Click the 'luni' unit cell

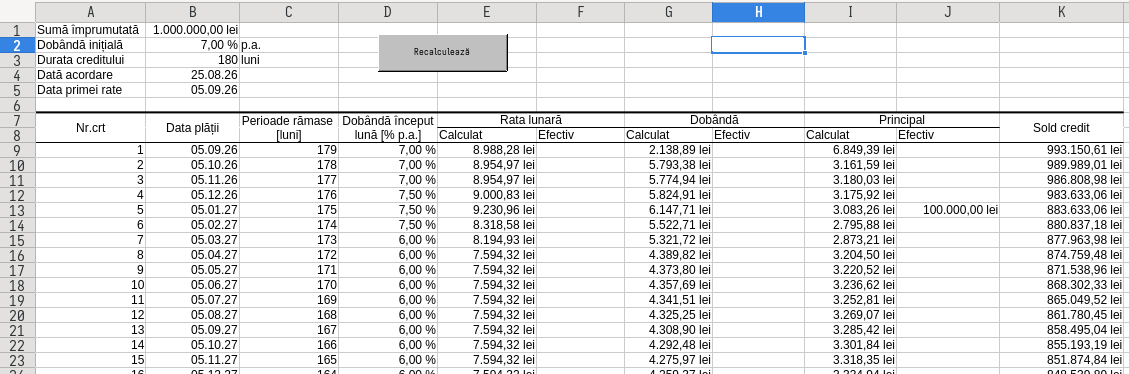click(x=289, y=60)
